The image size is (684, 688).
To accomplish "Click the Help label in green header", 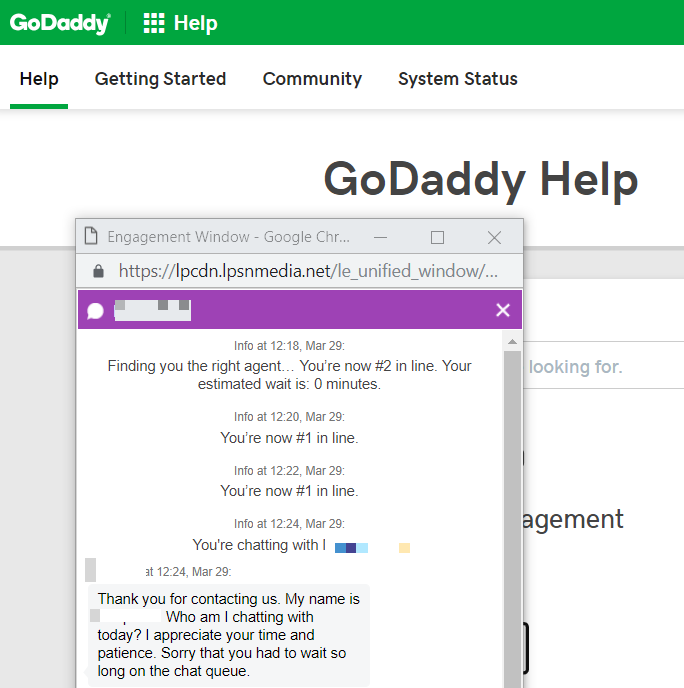I will point(195,23).
